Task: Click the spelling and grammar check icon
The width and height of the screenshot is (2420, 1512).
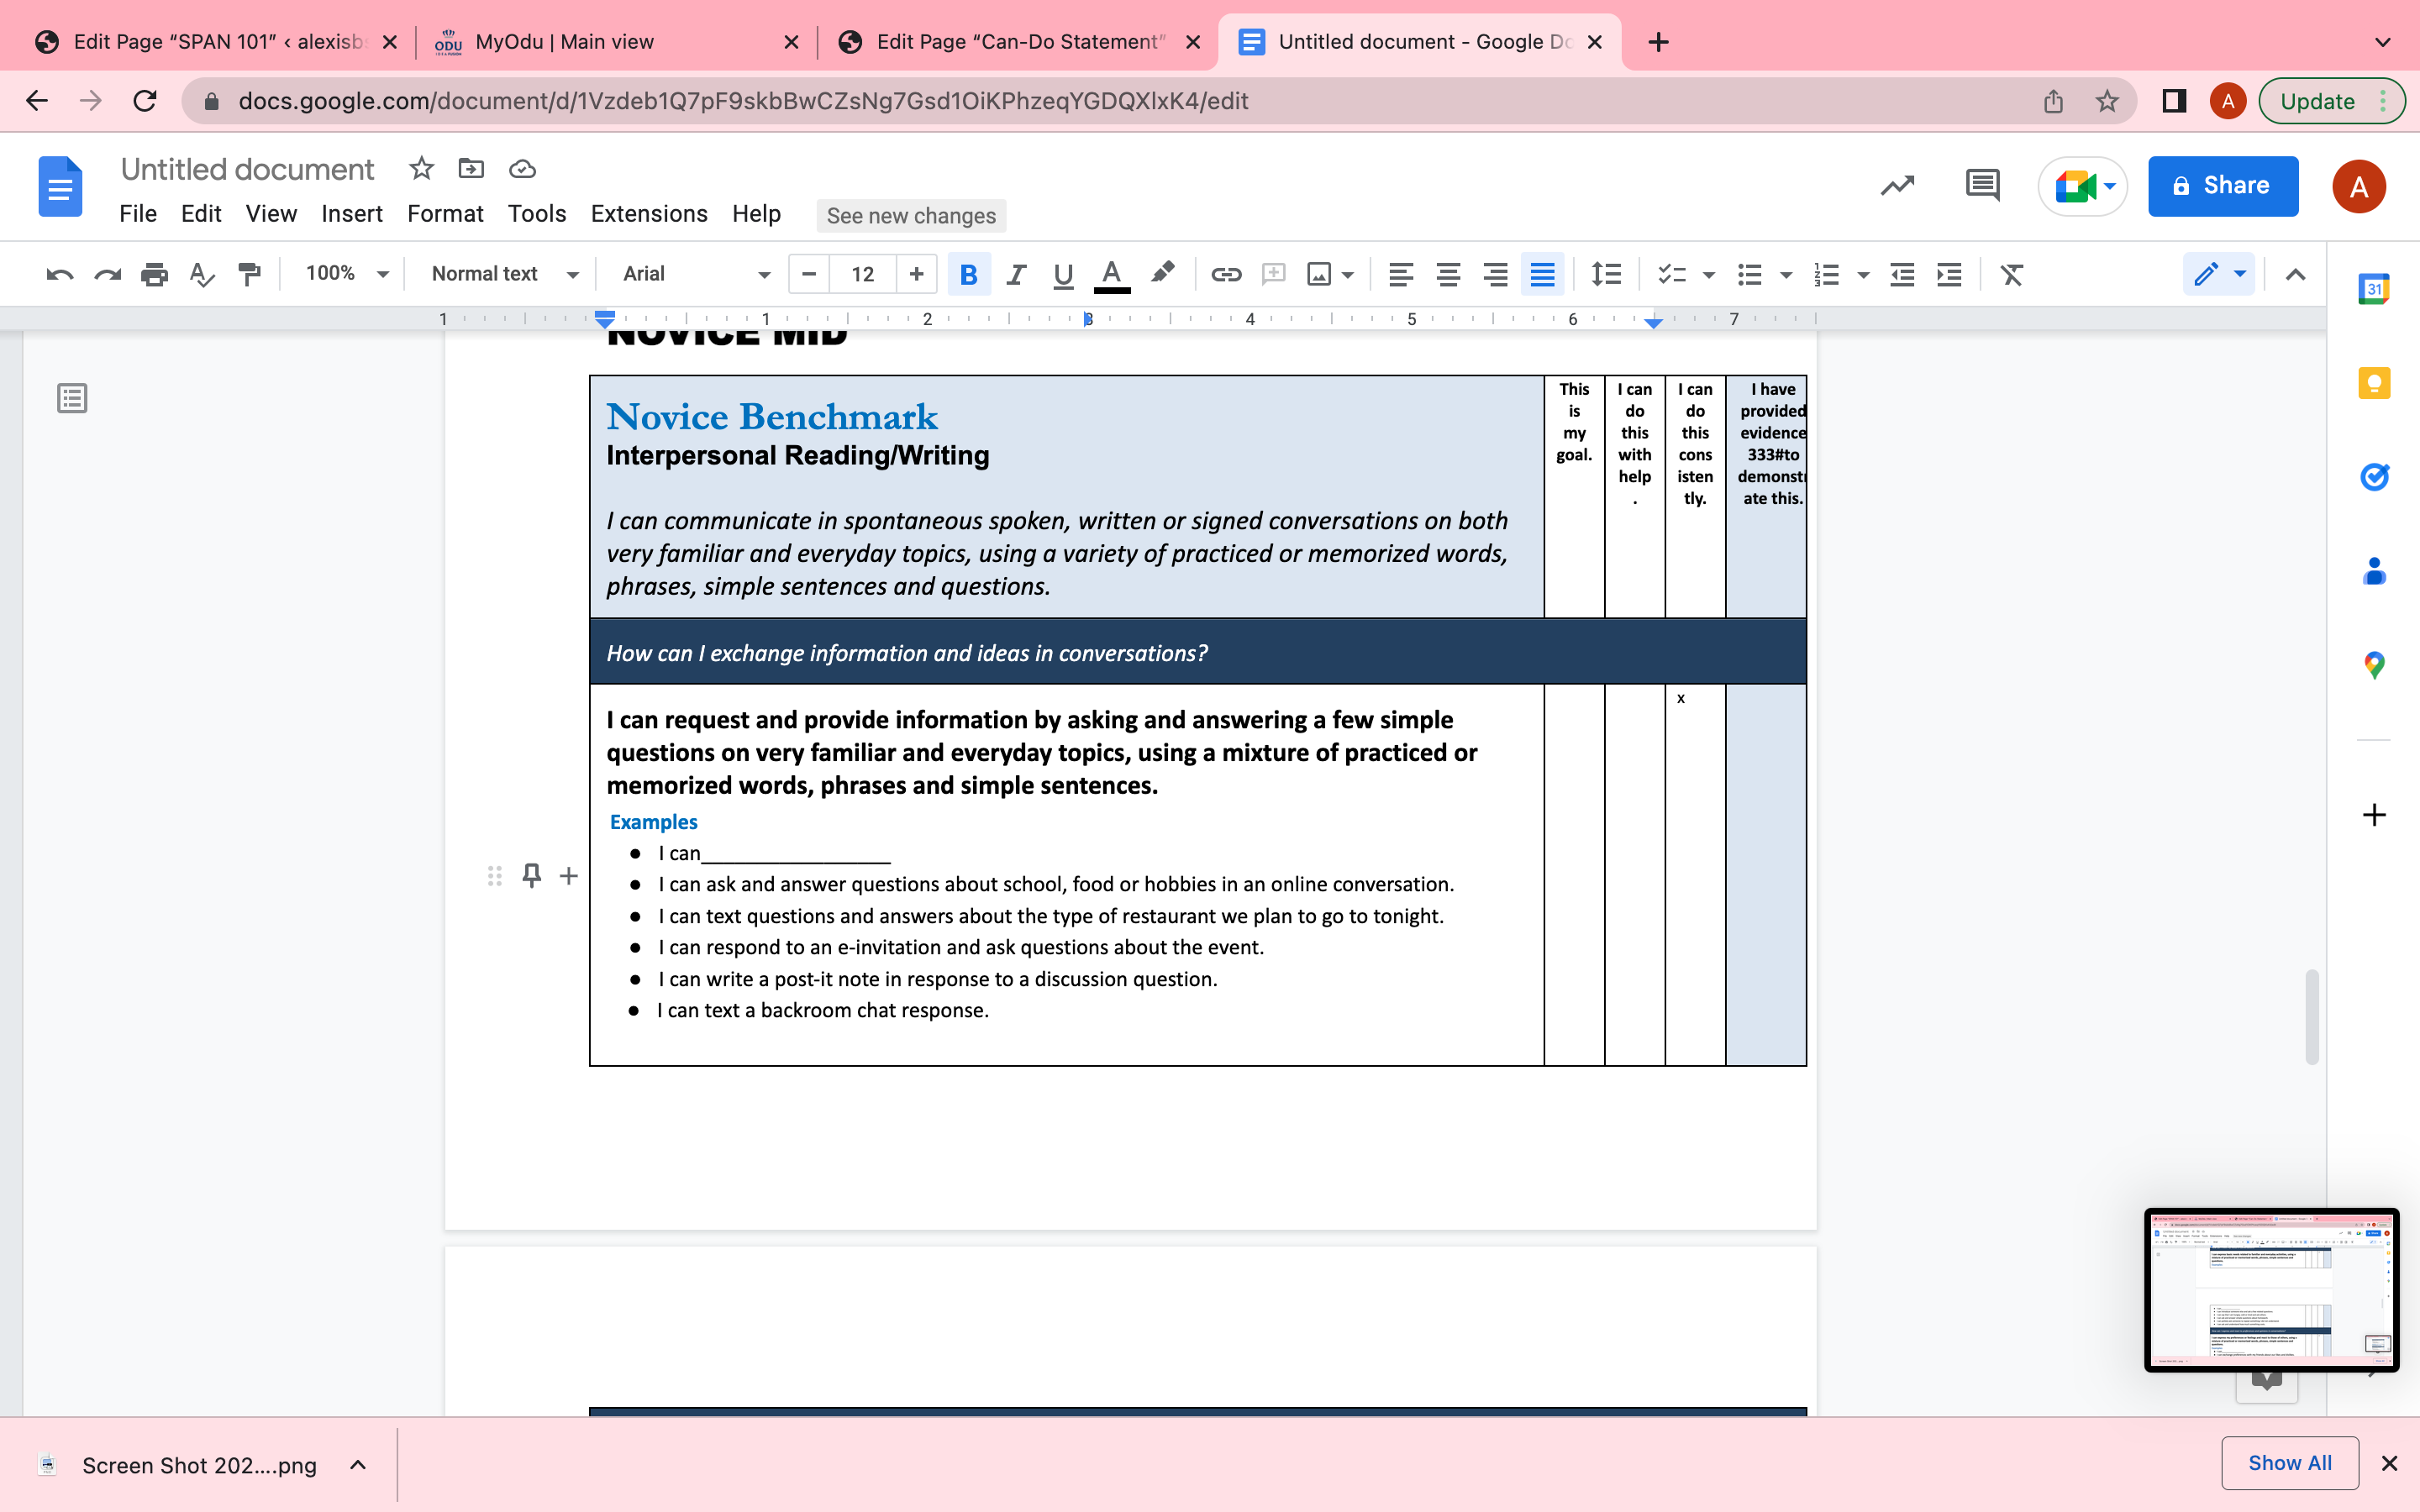Action: (202, 274)
